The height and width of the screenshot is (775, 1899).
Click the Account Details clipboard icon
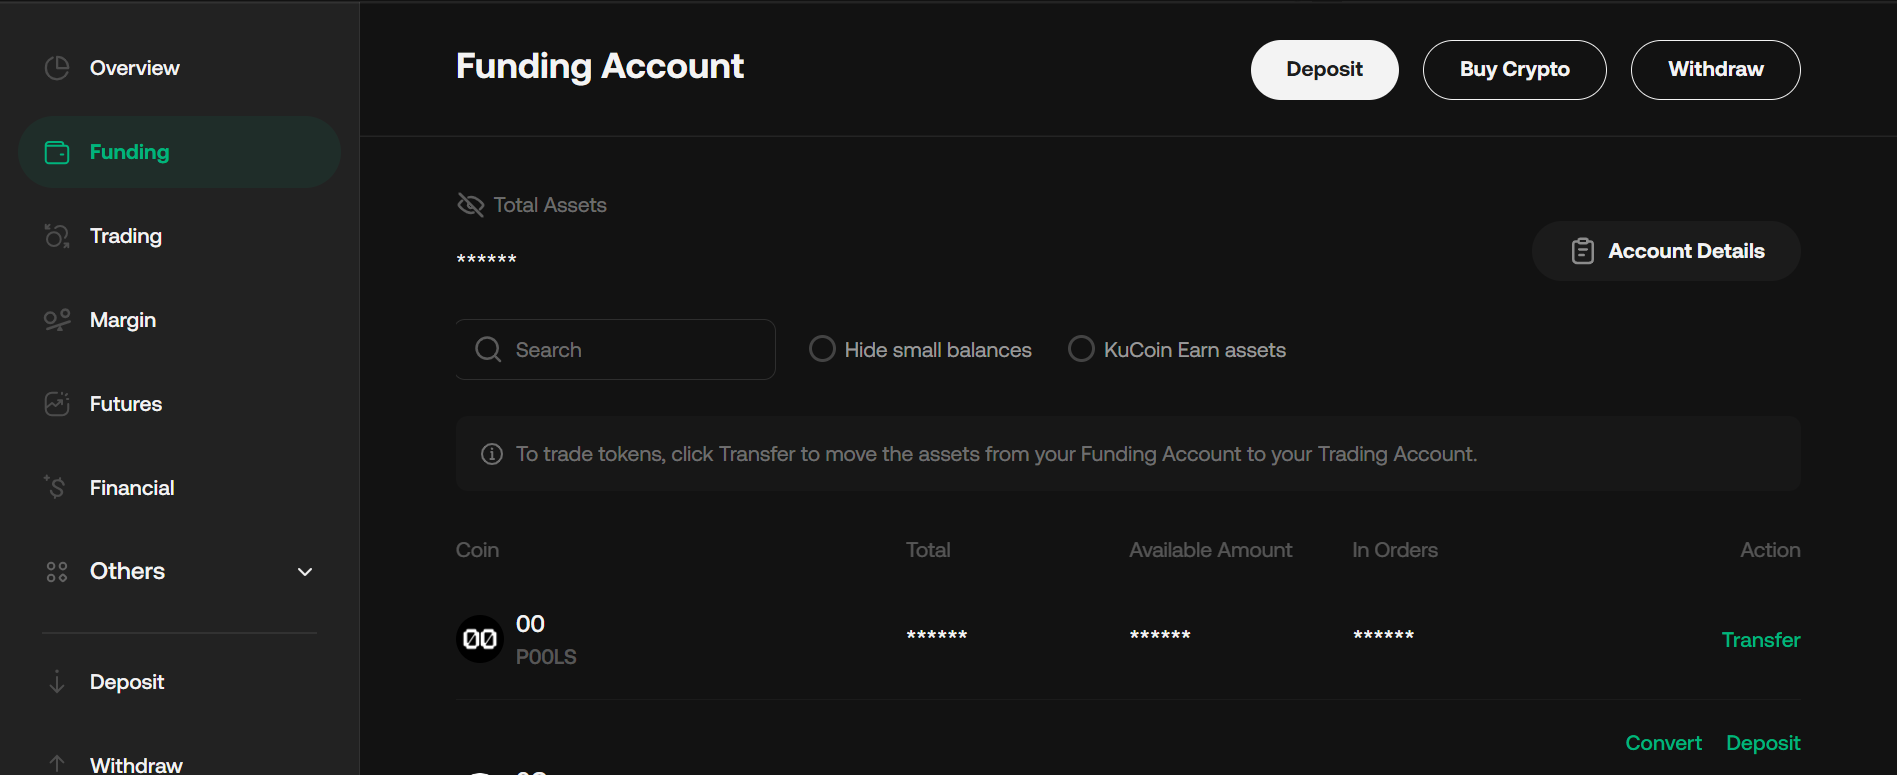coord(1583,251)
